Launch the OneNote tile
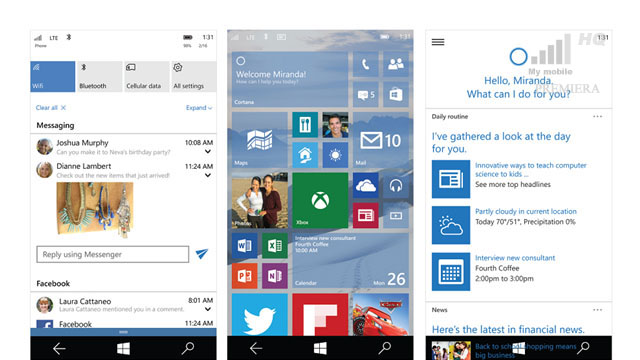The height and width of the screenshot is (360, 640). click(275, 276)
